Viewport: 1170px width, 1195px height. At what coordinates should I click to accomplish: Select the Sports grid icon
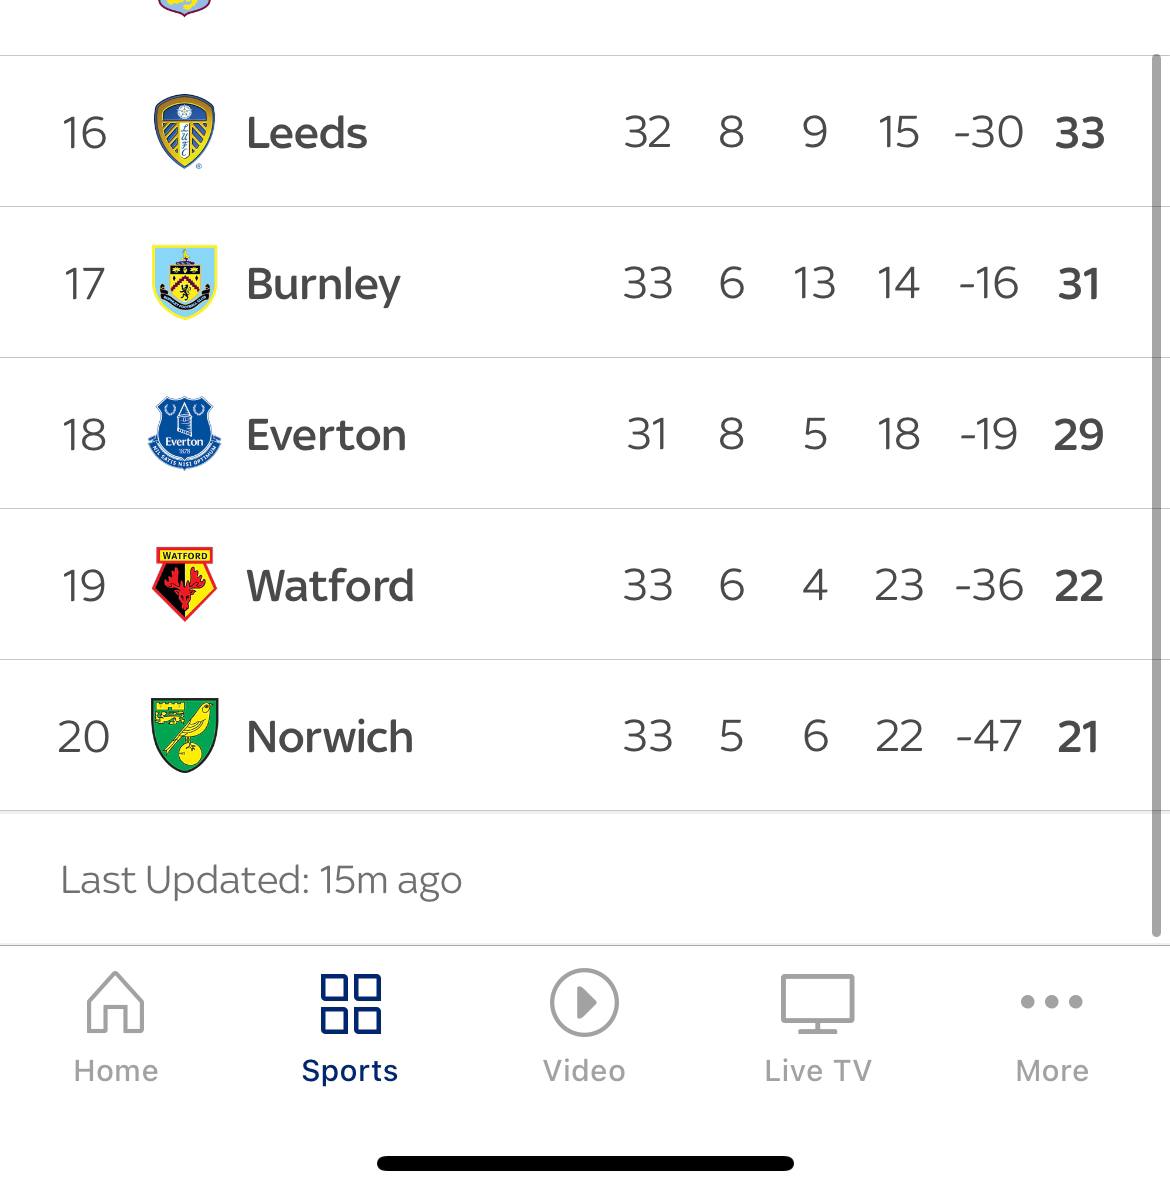click(351, 1004)
